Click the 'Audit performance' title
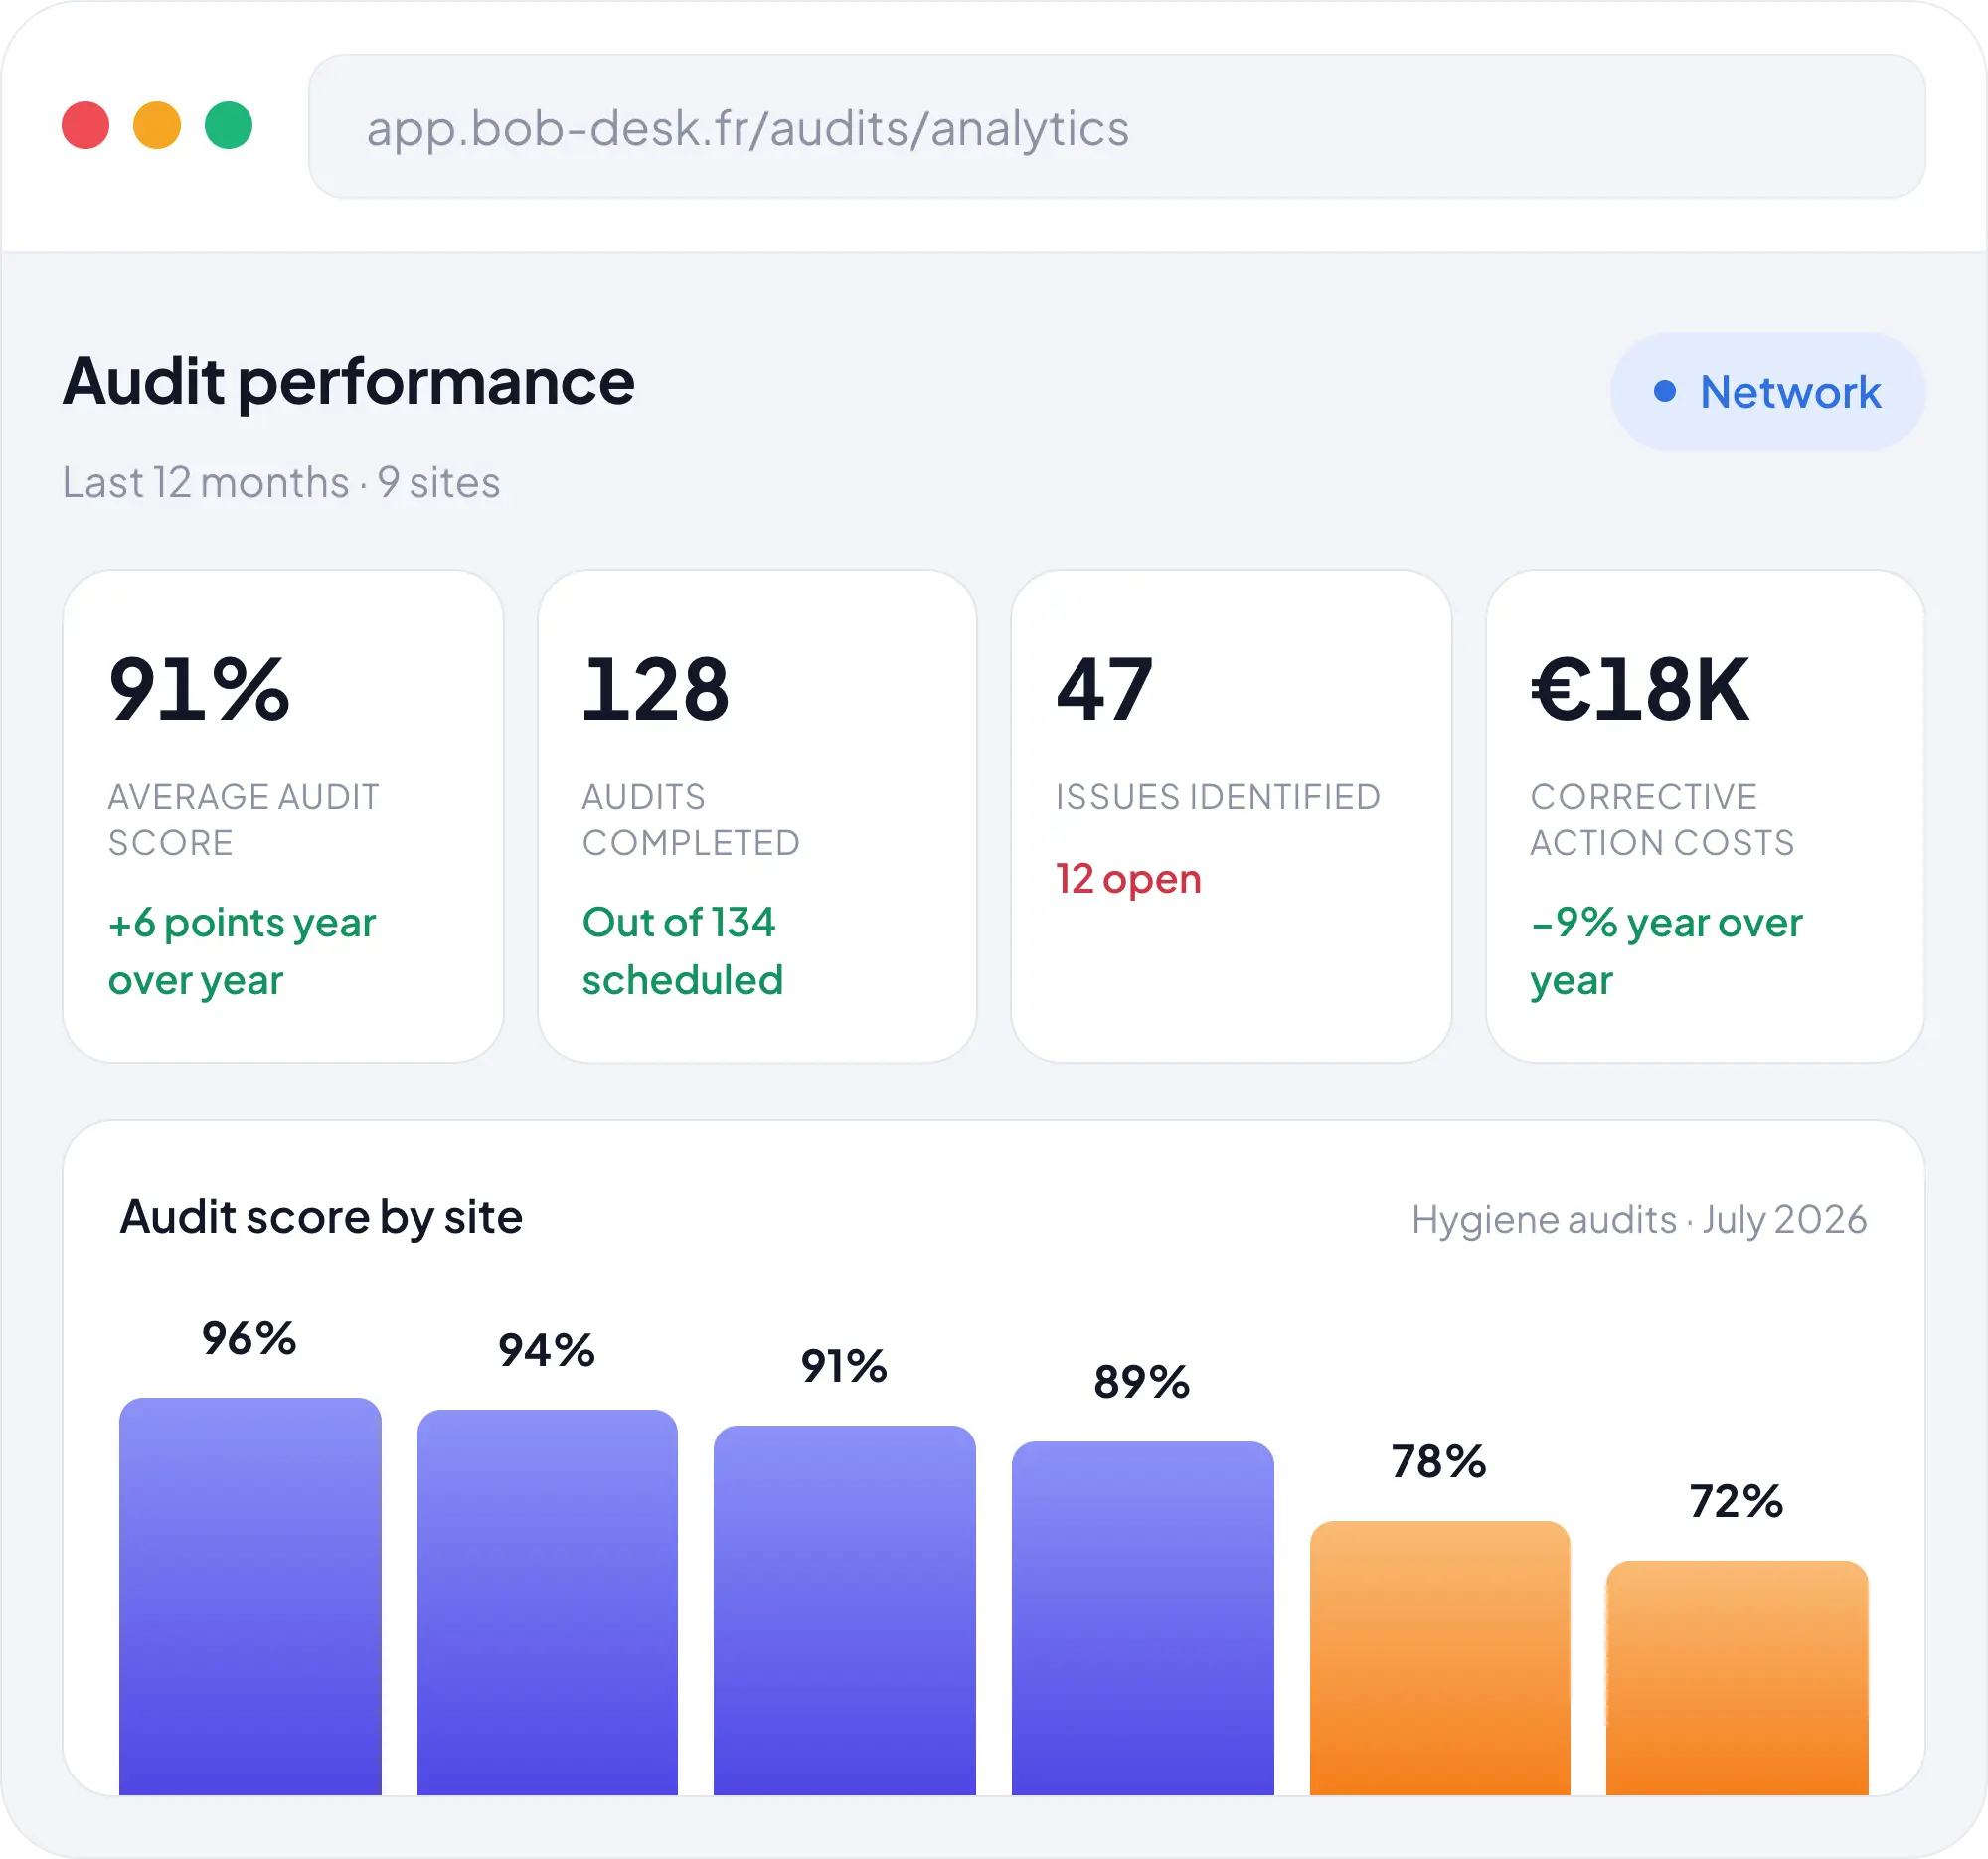Image resolution: width=1988 pixels, height=1859 pixels. pos(349,382)
